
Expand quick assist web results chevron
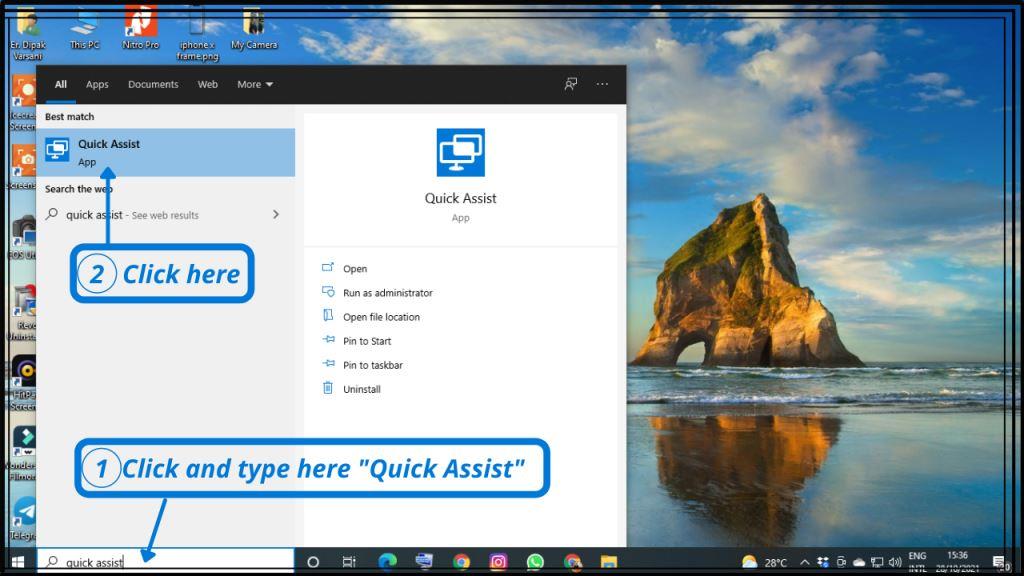[x=276, y=215]
